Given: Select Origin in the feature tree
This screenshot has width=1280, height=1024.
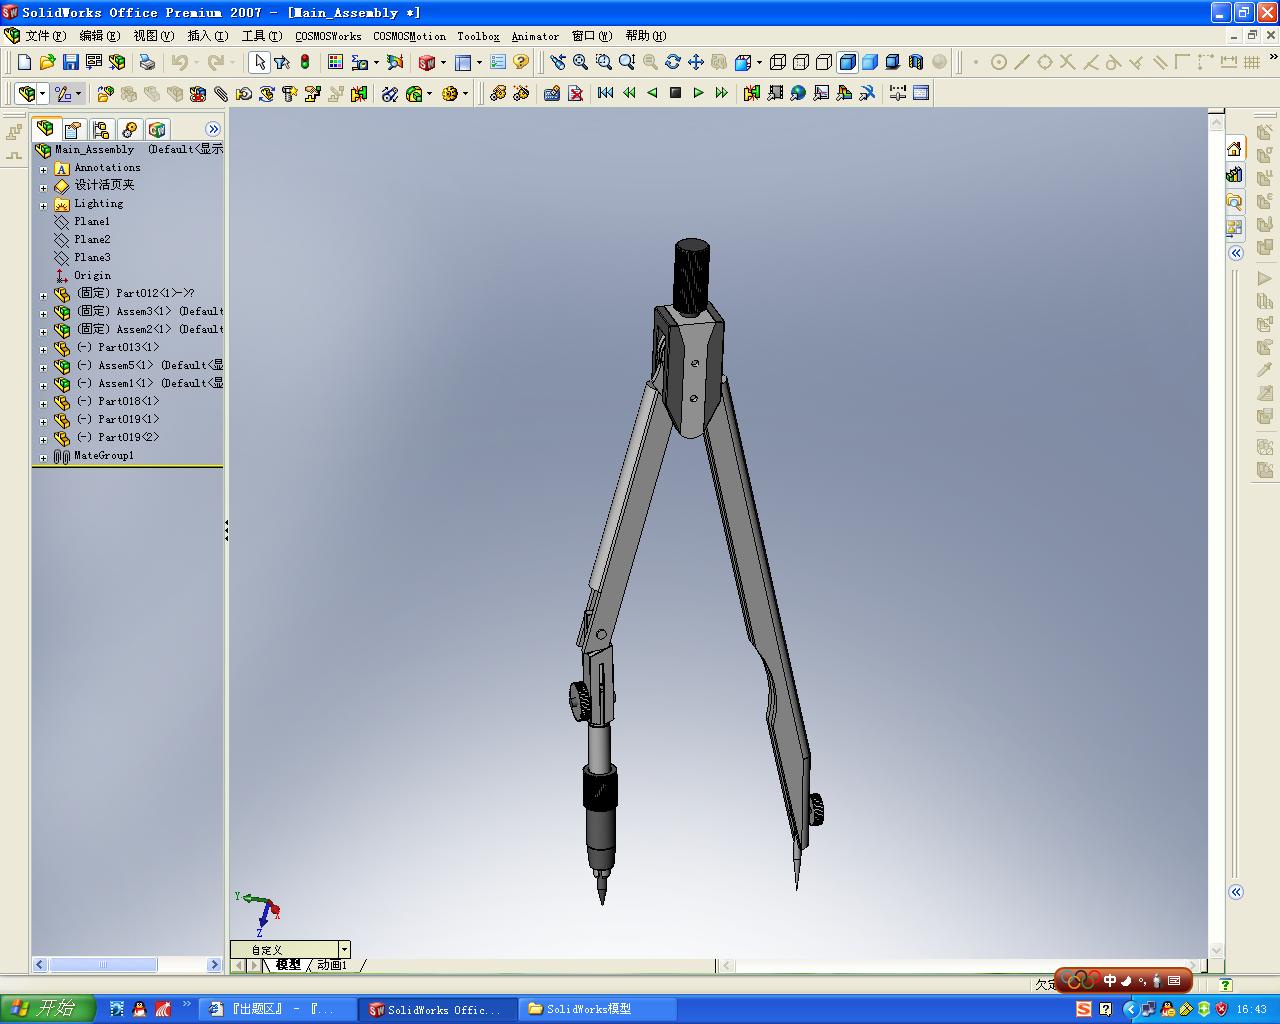Looking at the screenshot, I should 92,276.
